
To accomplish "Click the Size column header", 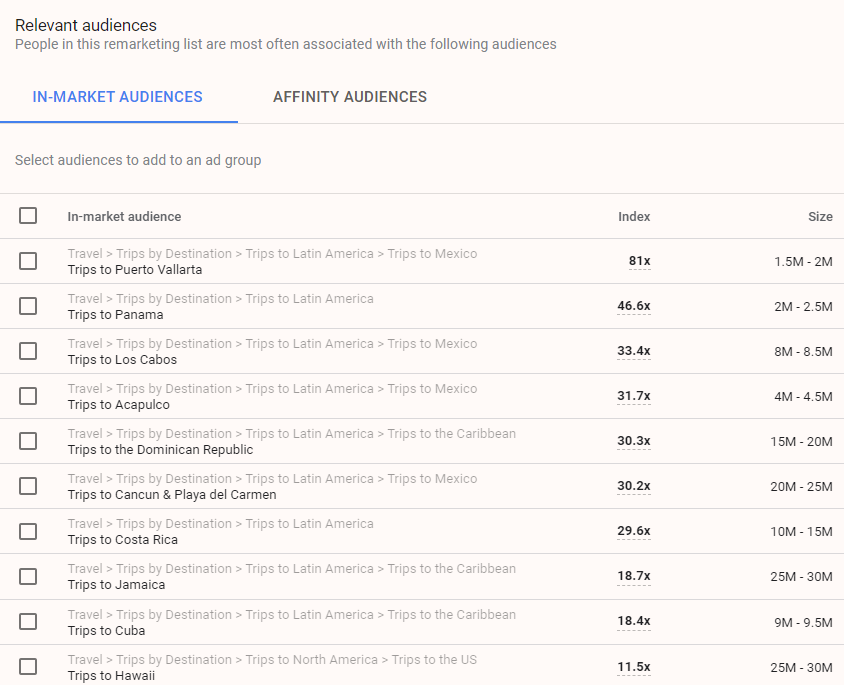I will [x=820, y=216].
